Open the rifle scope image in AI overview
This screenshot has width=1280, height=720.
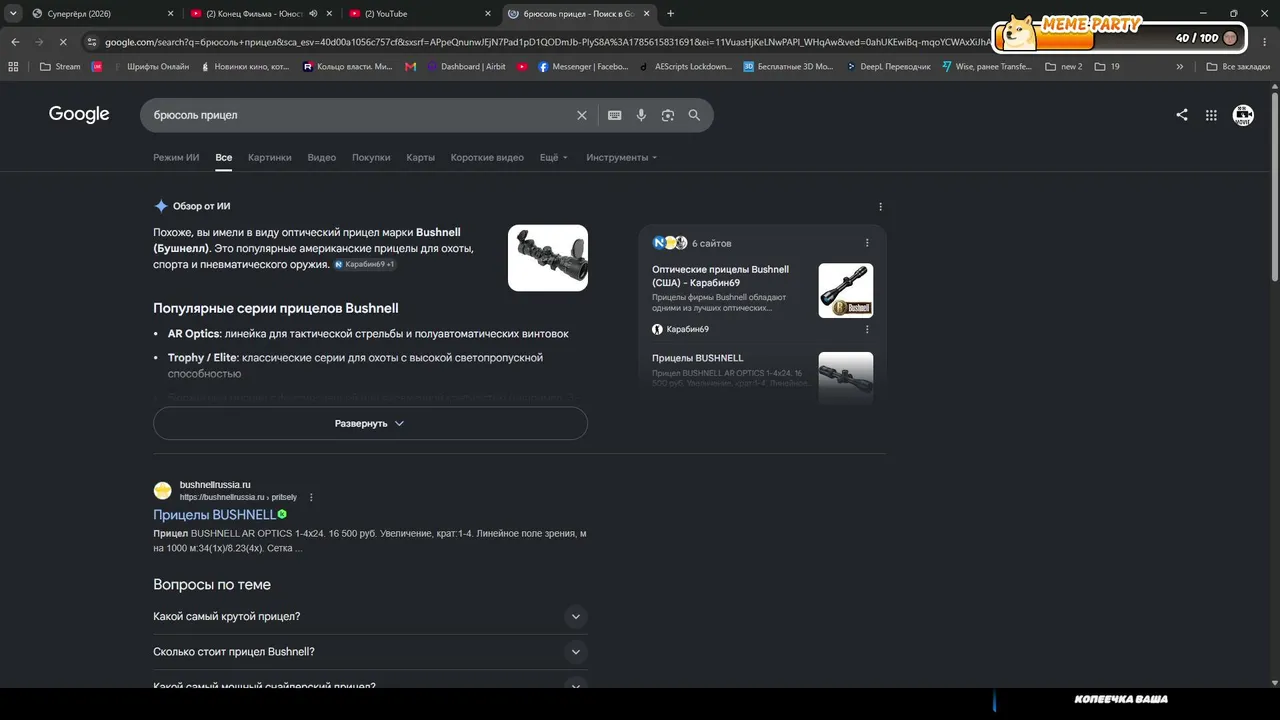point(548,258)
